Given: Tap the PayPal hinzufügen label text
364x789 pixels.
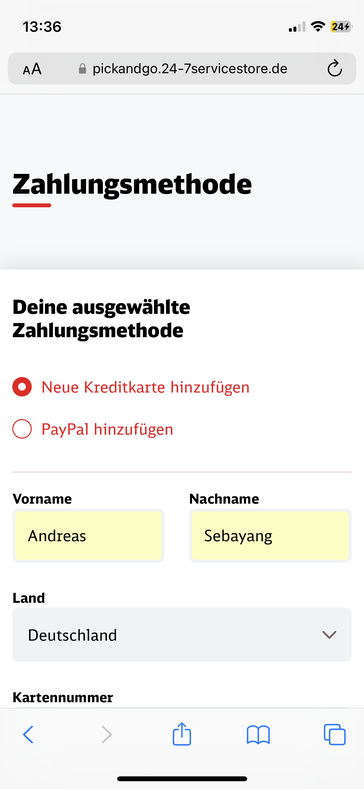Looking at the screenshot, I should click(107, 429).
